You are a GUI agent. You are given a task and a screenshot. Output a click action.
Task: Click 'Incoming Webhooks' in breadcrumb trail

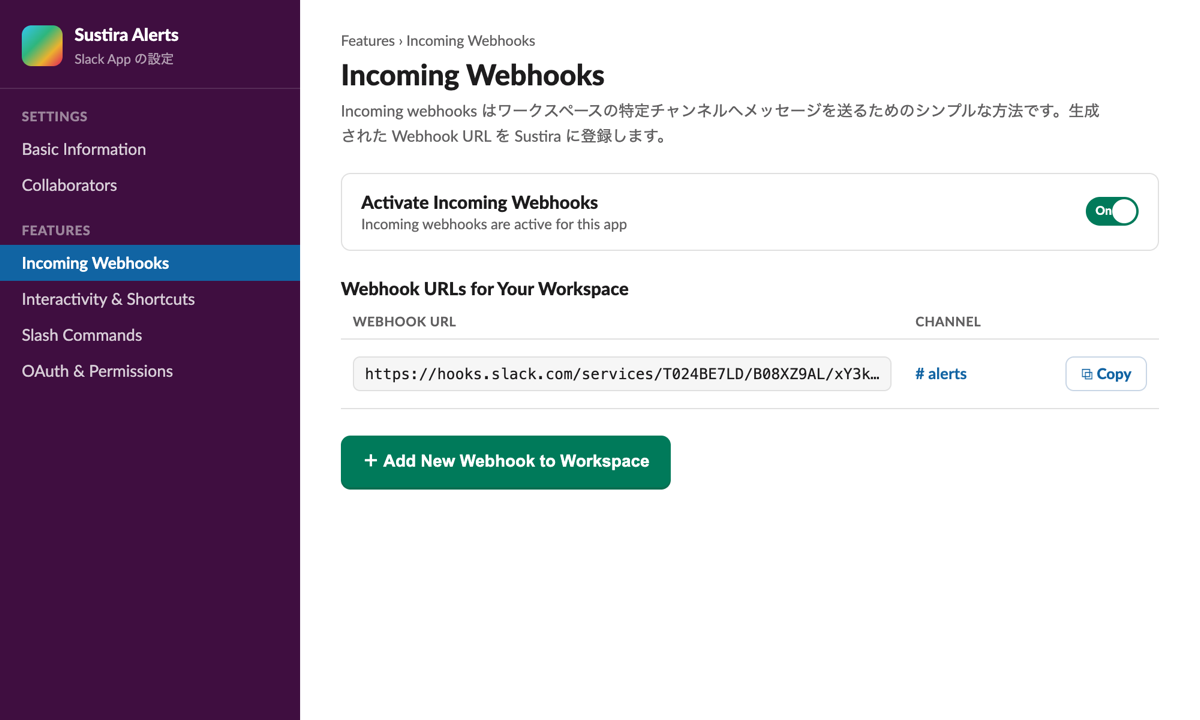coord(471,41)
